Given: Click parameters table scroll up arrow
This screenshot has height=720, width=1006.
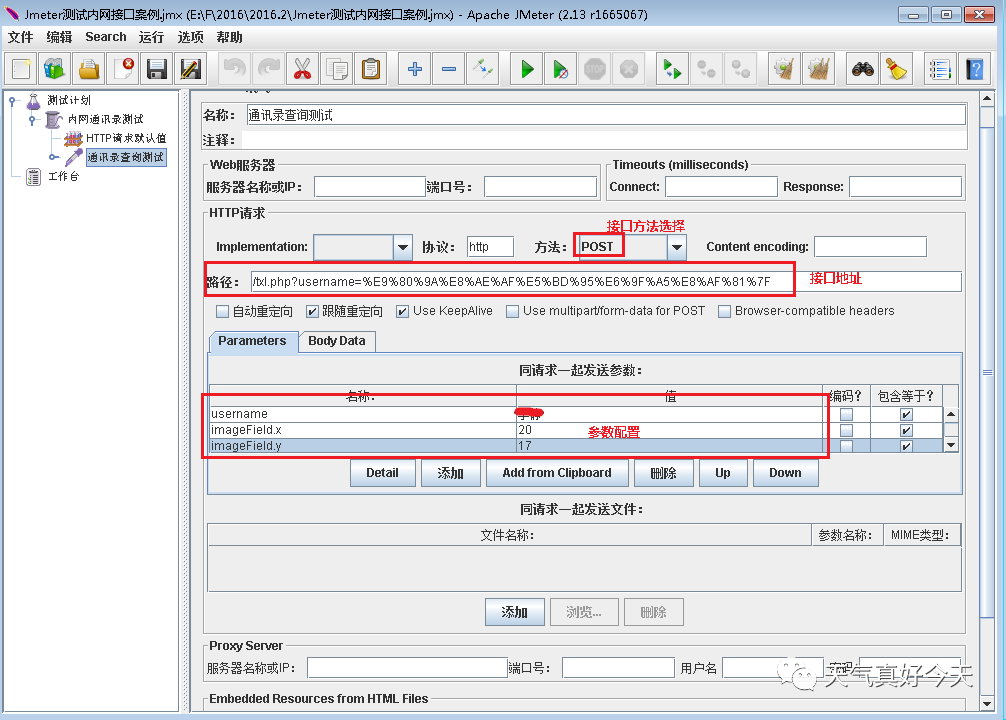Looking at the screenshot, I should click(x=951, y=414).
